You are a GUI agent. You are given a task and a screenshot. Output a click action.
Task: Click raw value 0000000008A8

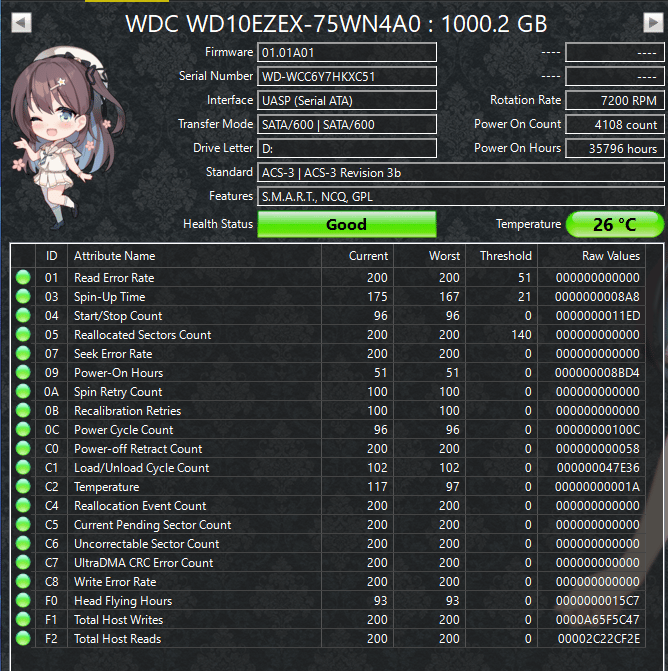point(597,297)
